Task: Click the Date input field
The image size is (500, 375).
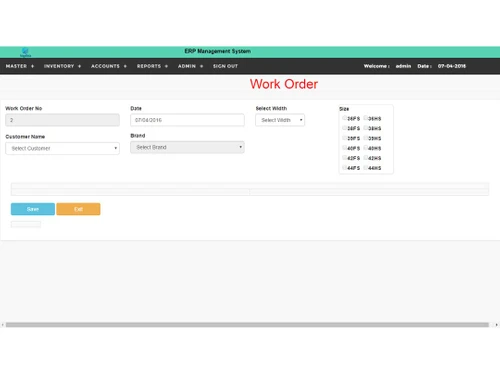Action: [x=187, y=120]
